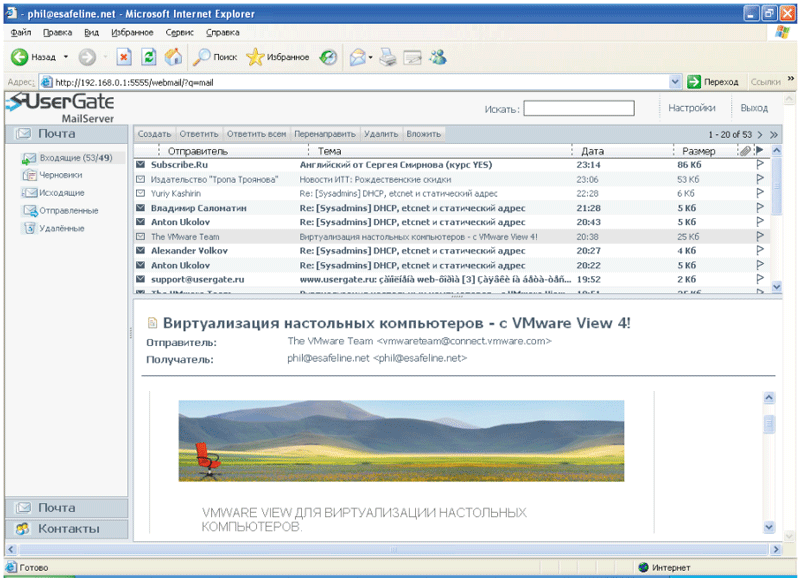
Task: Open the Сервис menu
Action: [x=180, y=33]
